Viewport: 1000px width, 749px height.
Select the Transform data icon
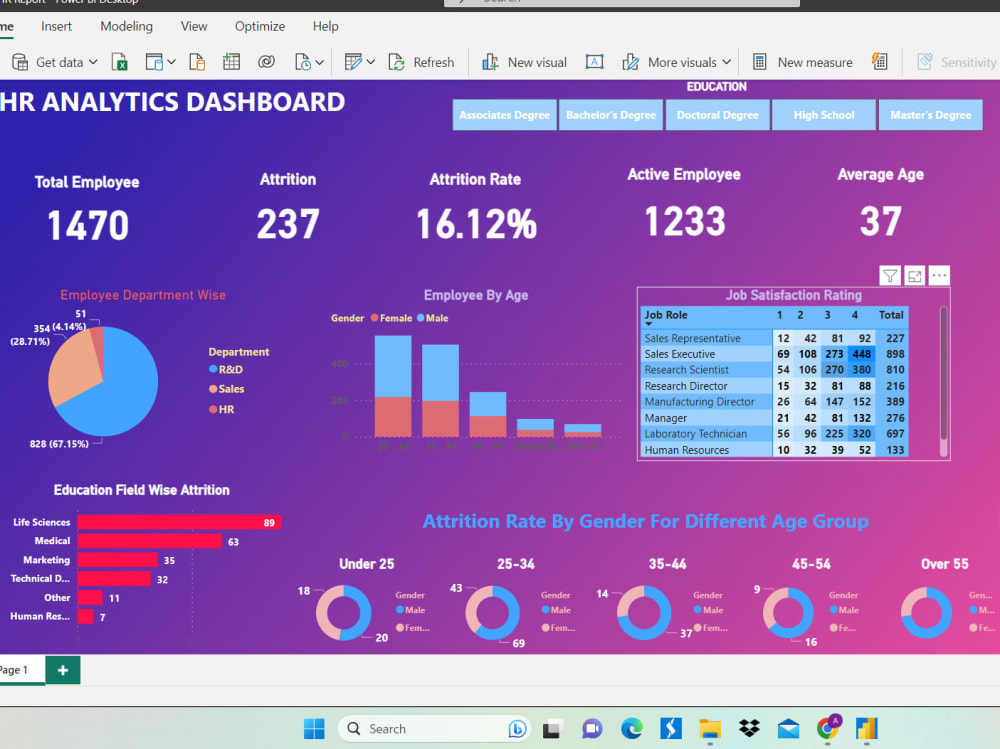pyautogui.click(x=355, y=61)
